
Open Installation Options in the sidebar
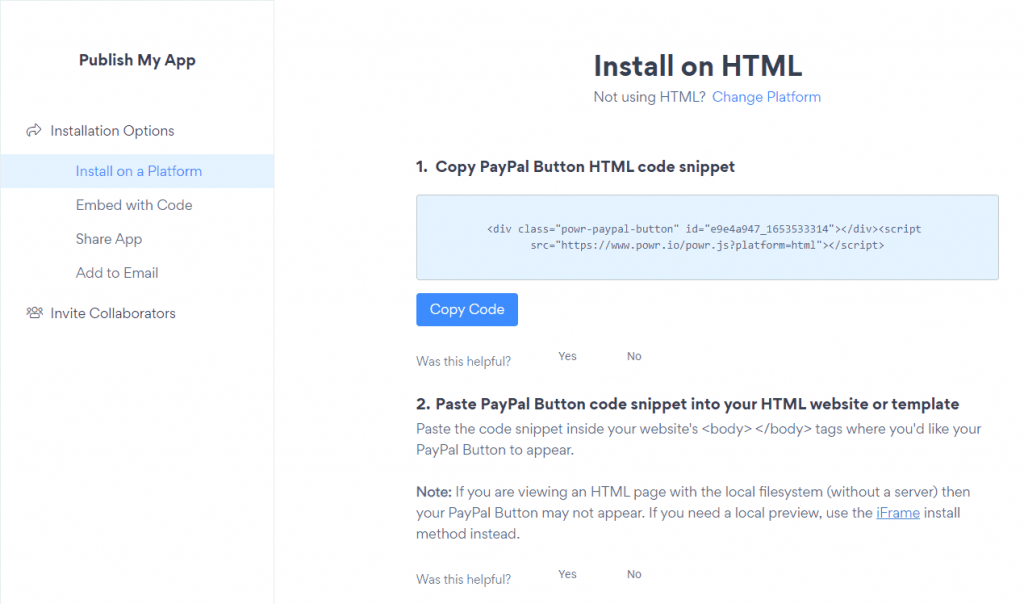[112, 131]
